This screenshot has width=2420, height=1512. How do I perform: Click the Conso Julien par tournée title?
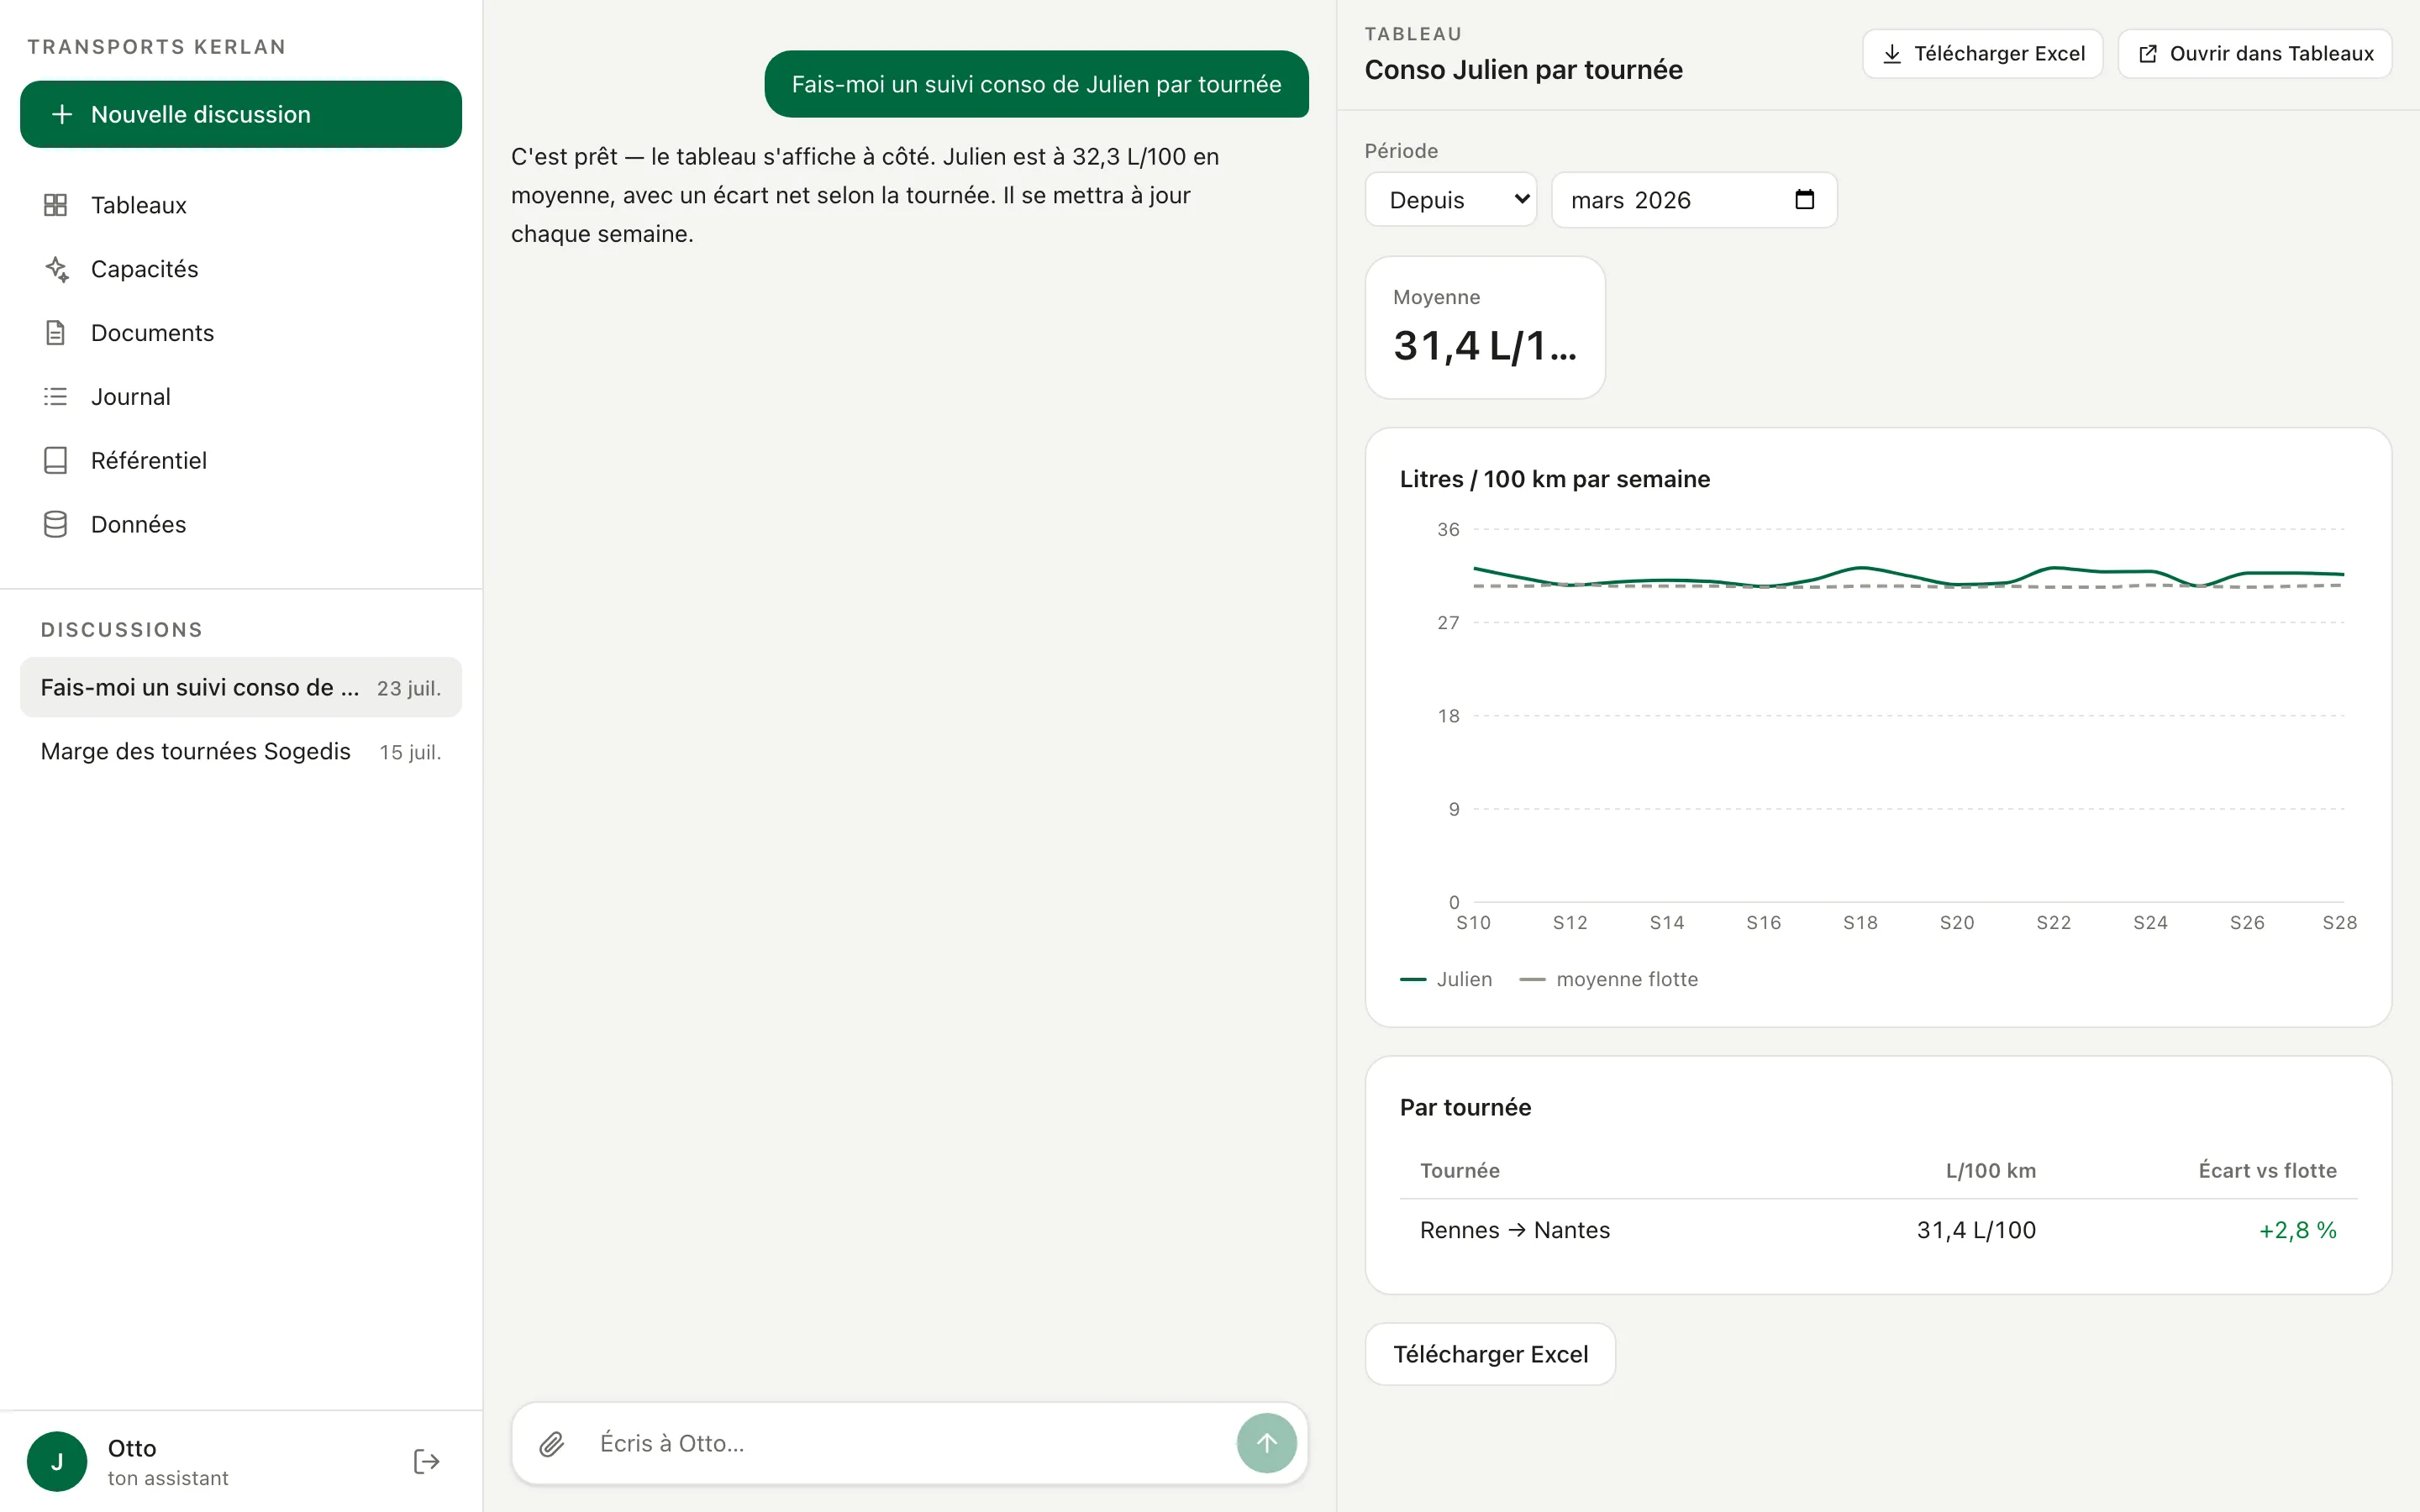pyautogui.click(x=1523, y=70)
